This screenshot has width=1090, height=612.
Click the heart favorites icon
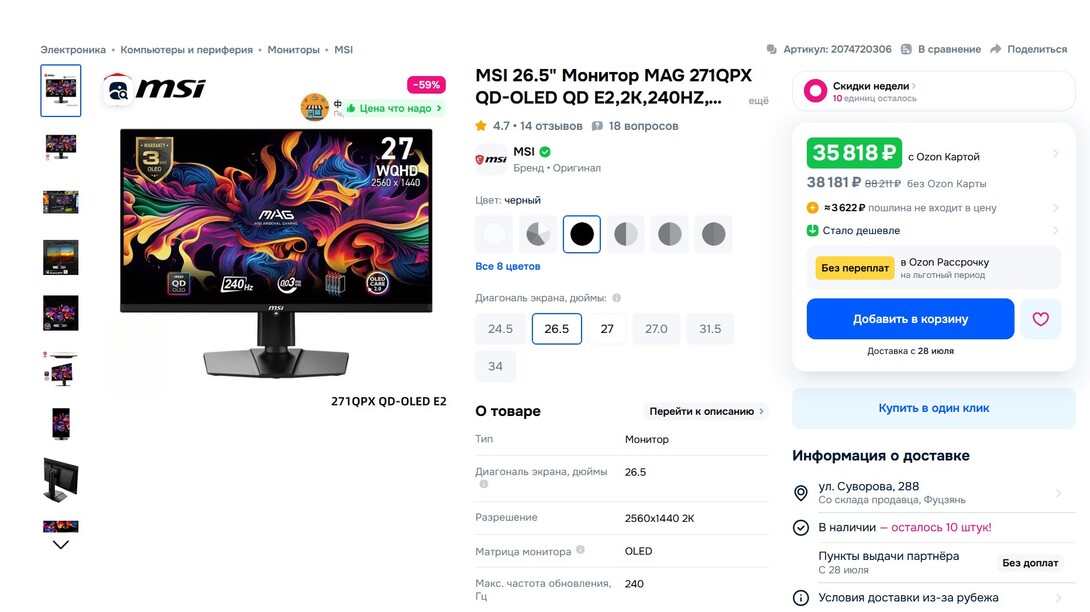(x=1040, y=319)
